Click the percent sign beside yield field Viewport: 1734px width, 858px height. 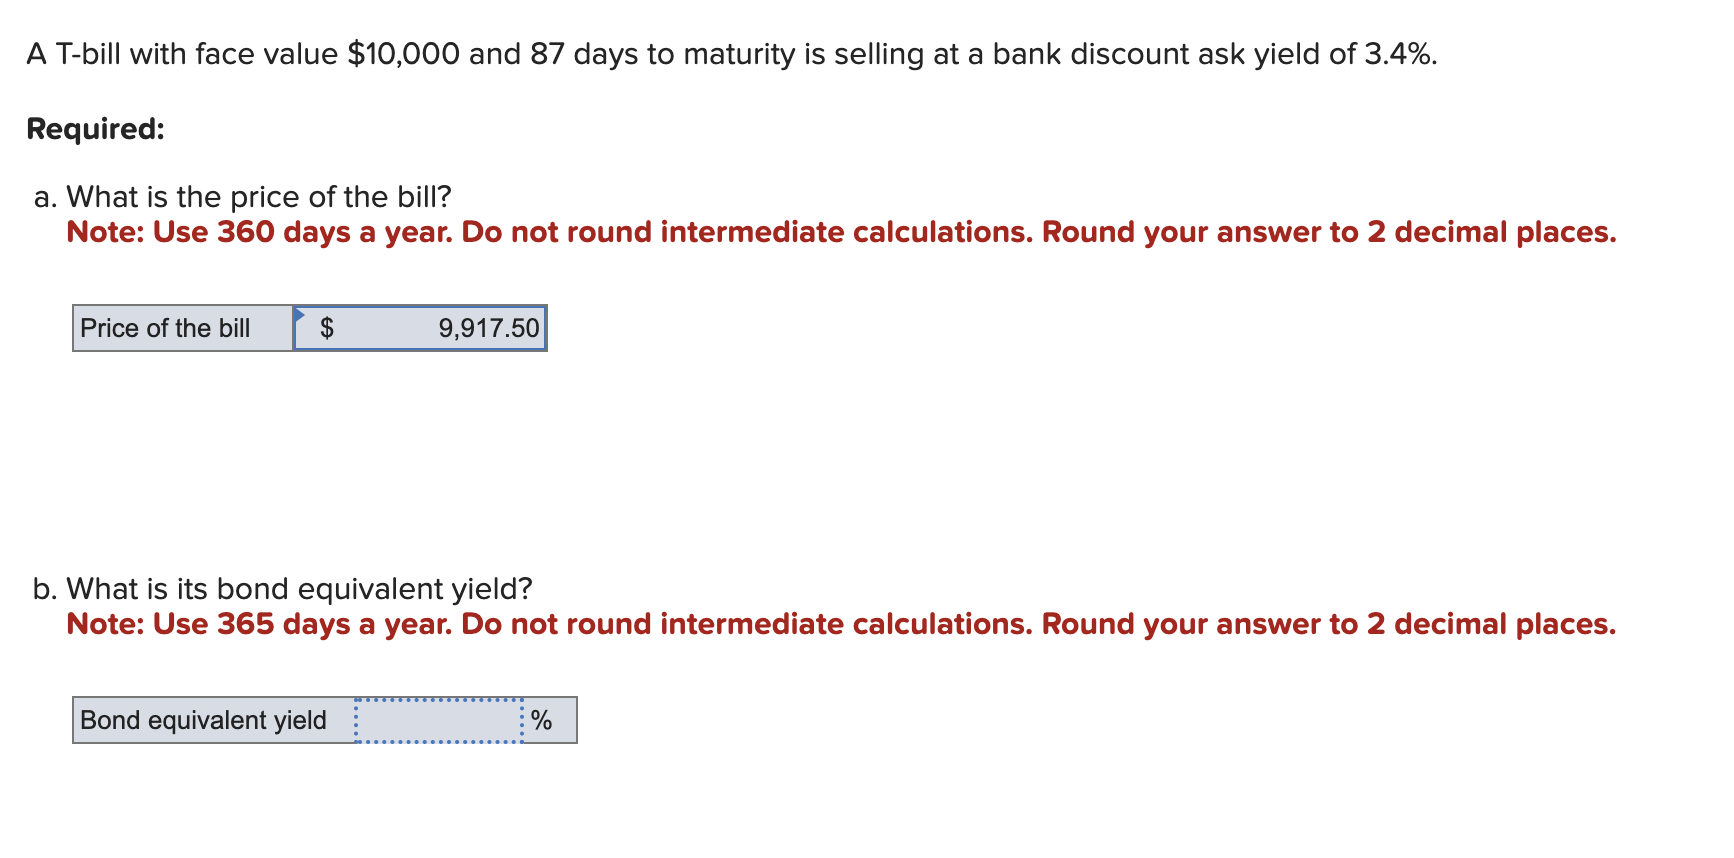(x=541, y=720)
